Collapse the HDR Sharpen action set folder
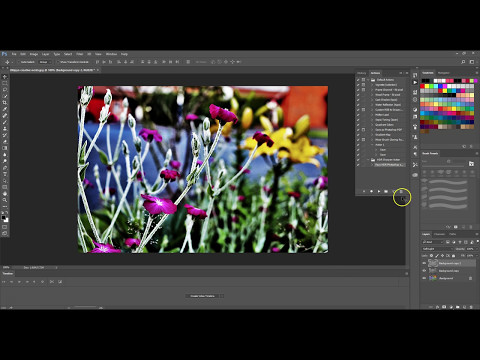Image resolution: width=480 pixels, height=360 pixels. click(x=368, y=160)
